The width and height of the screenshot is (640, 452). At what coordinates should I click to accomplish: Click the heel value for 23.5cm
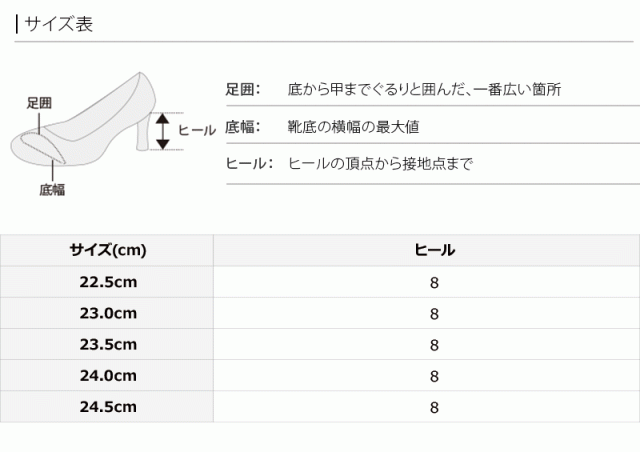[434, 344]
